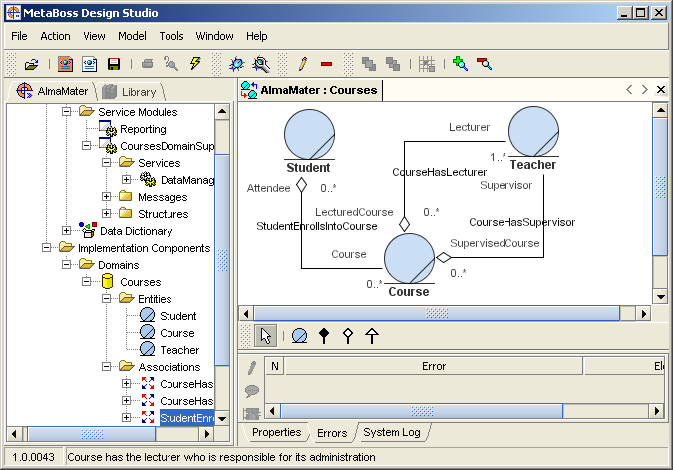Switch to the Library tab
This screenshot has width=673, height=470.
[132, 92]
